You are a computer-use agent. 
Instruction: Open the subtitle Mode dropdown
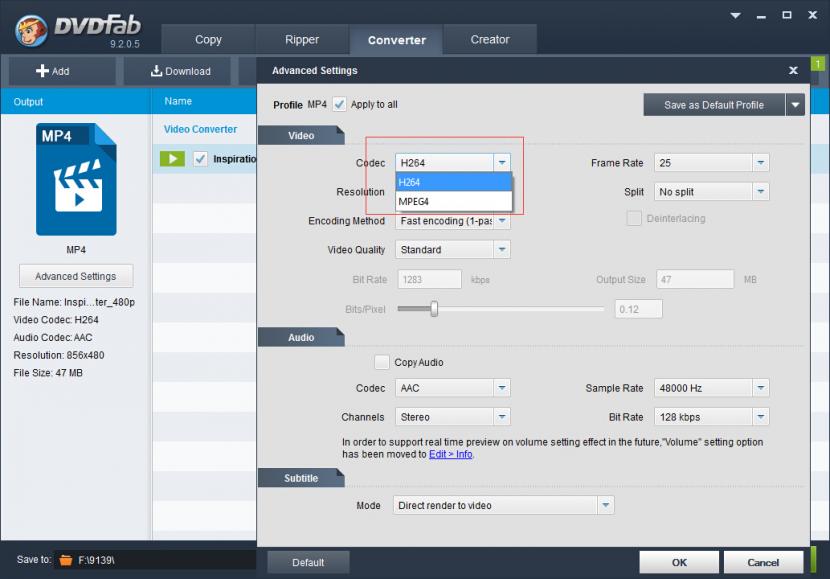pyautogui.click(x=605, y=506)
